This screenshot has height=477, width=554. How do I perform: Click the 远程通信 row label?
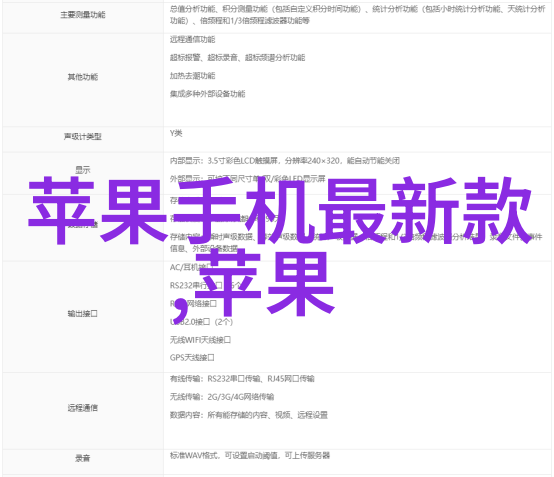click(83, 408)
